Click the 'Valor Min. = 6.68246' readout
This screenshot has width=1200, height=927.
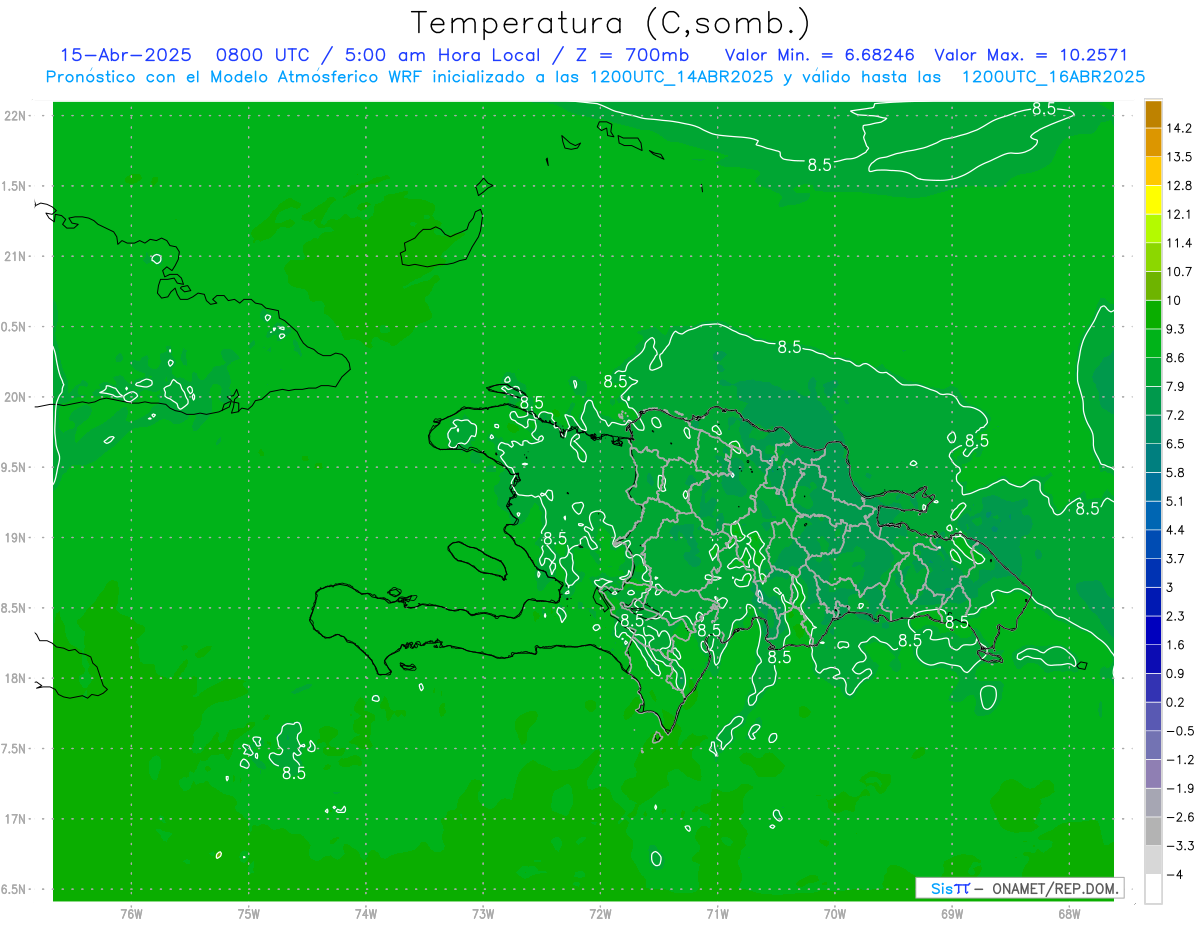click(x=820, y=55)
